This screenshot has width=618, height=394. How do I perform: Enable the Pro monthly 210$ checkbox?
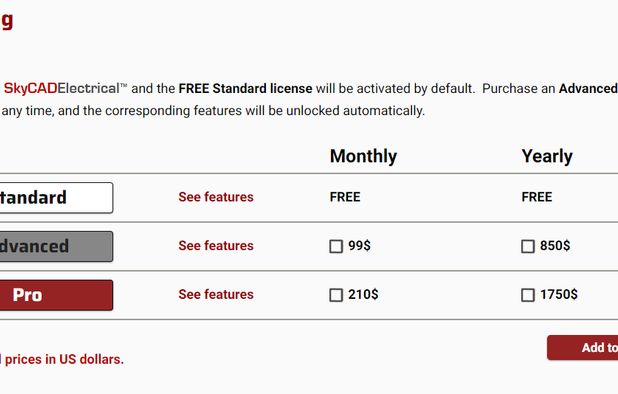(336, 295)
